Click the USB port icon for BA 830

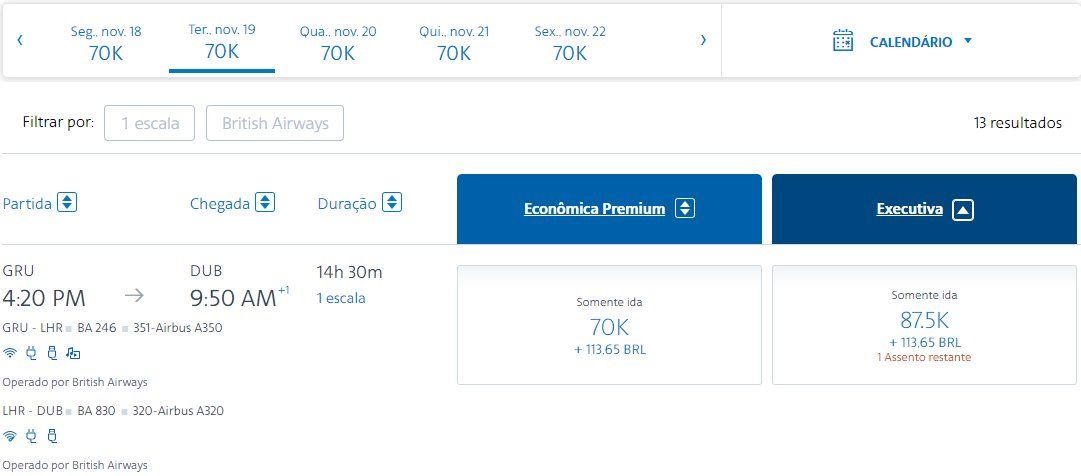point(52,435)
